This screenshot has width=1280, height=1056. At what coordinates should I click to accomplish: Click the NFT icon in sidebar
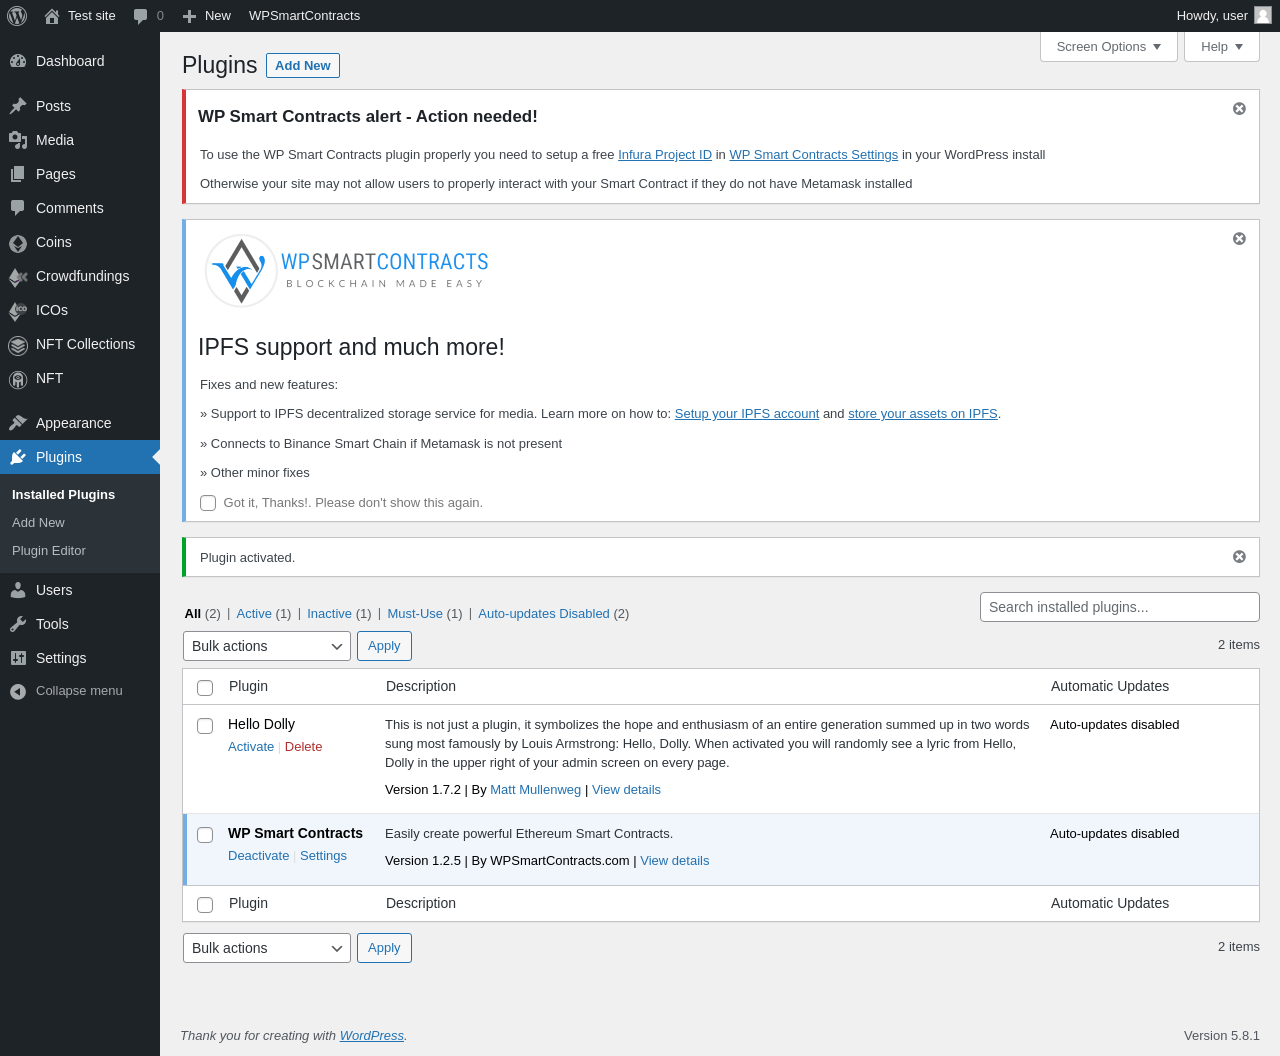(18, 380)
